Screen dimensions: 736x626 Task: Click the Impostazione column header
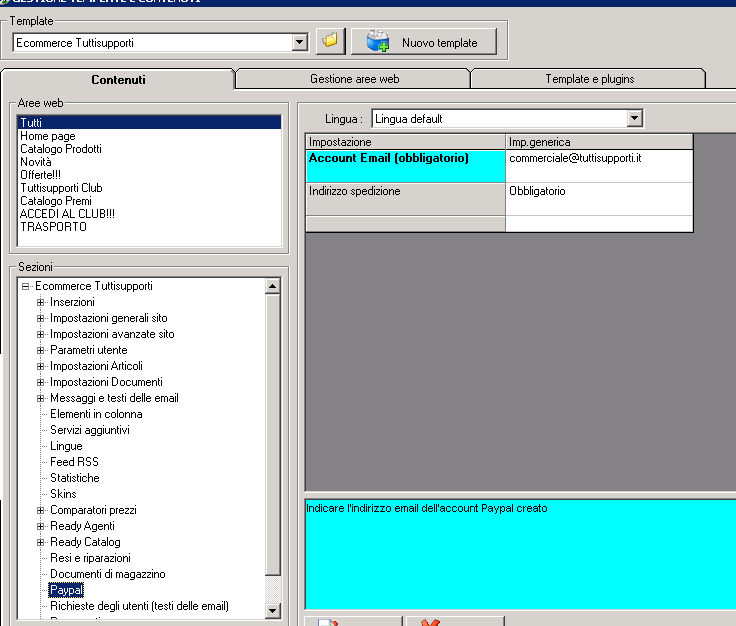[x=406, y=142]
